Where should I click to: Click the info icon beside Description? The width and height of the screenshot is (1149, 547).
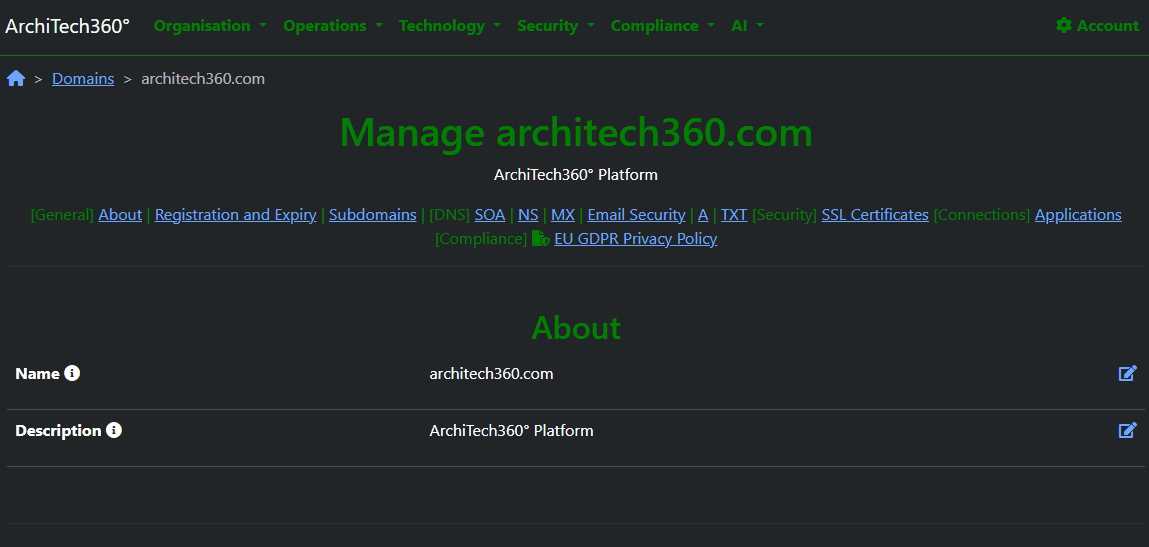pos(114,430)
